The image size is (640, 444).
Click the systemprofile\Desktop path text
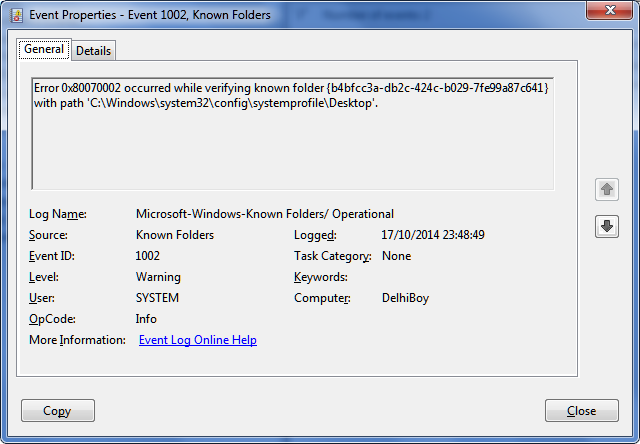click(x=312, y=103)
